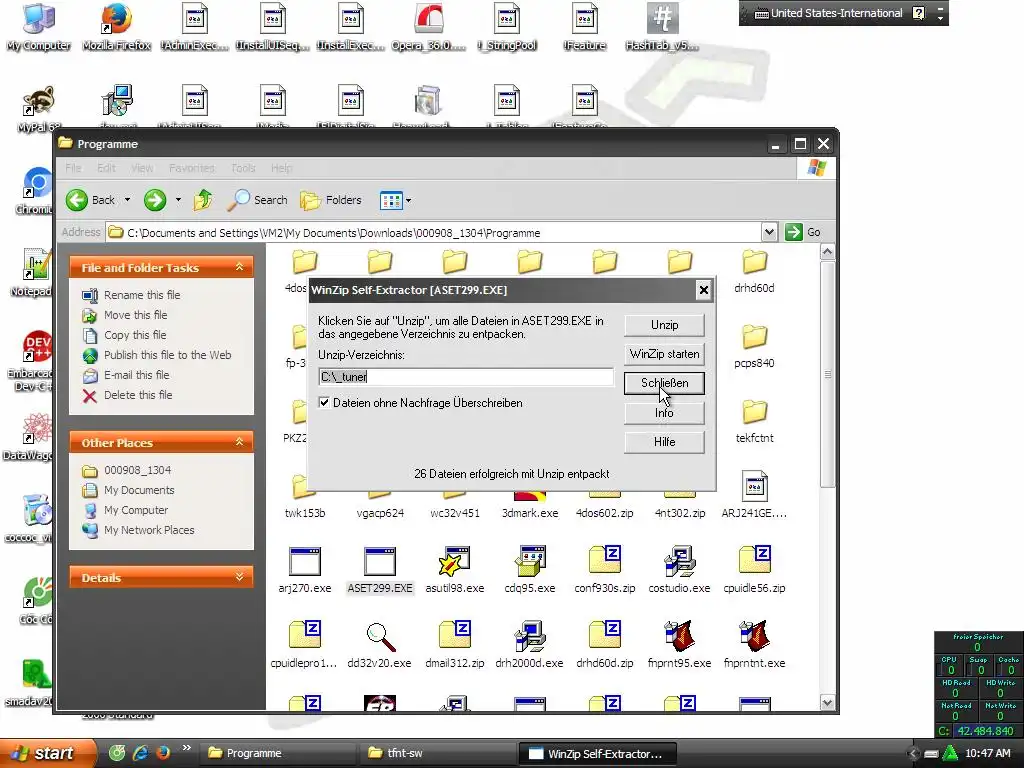Click the green Forward arrow button
Image resolution: width=1024 pixels, height=768 pixels.
click(x=155, y=200)
